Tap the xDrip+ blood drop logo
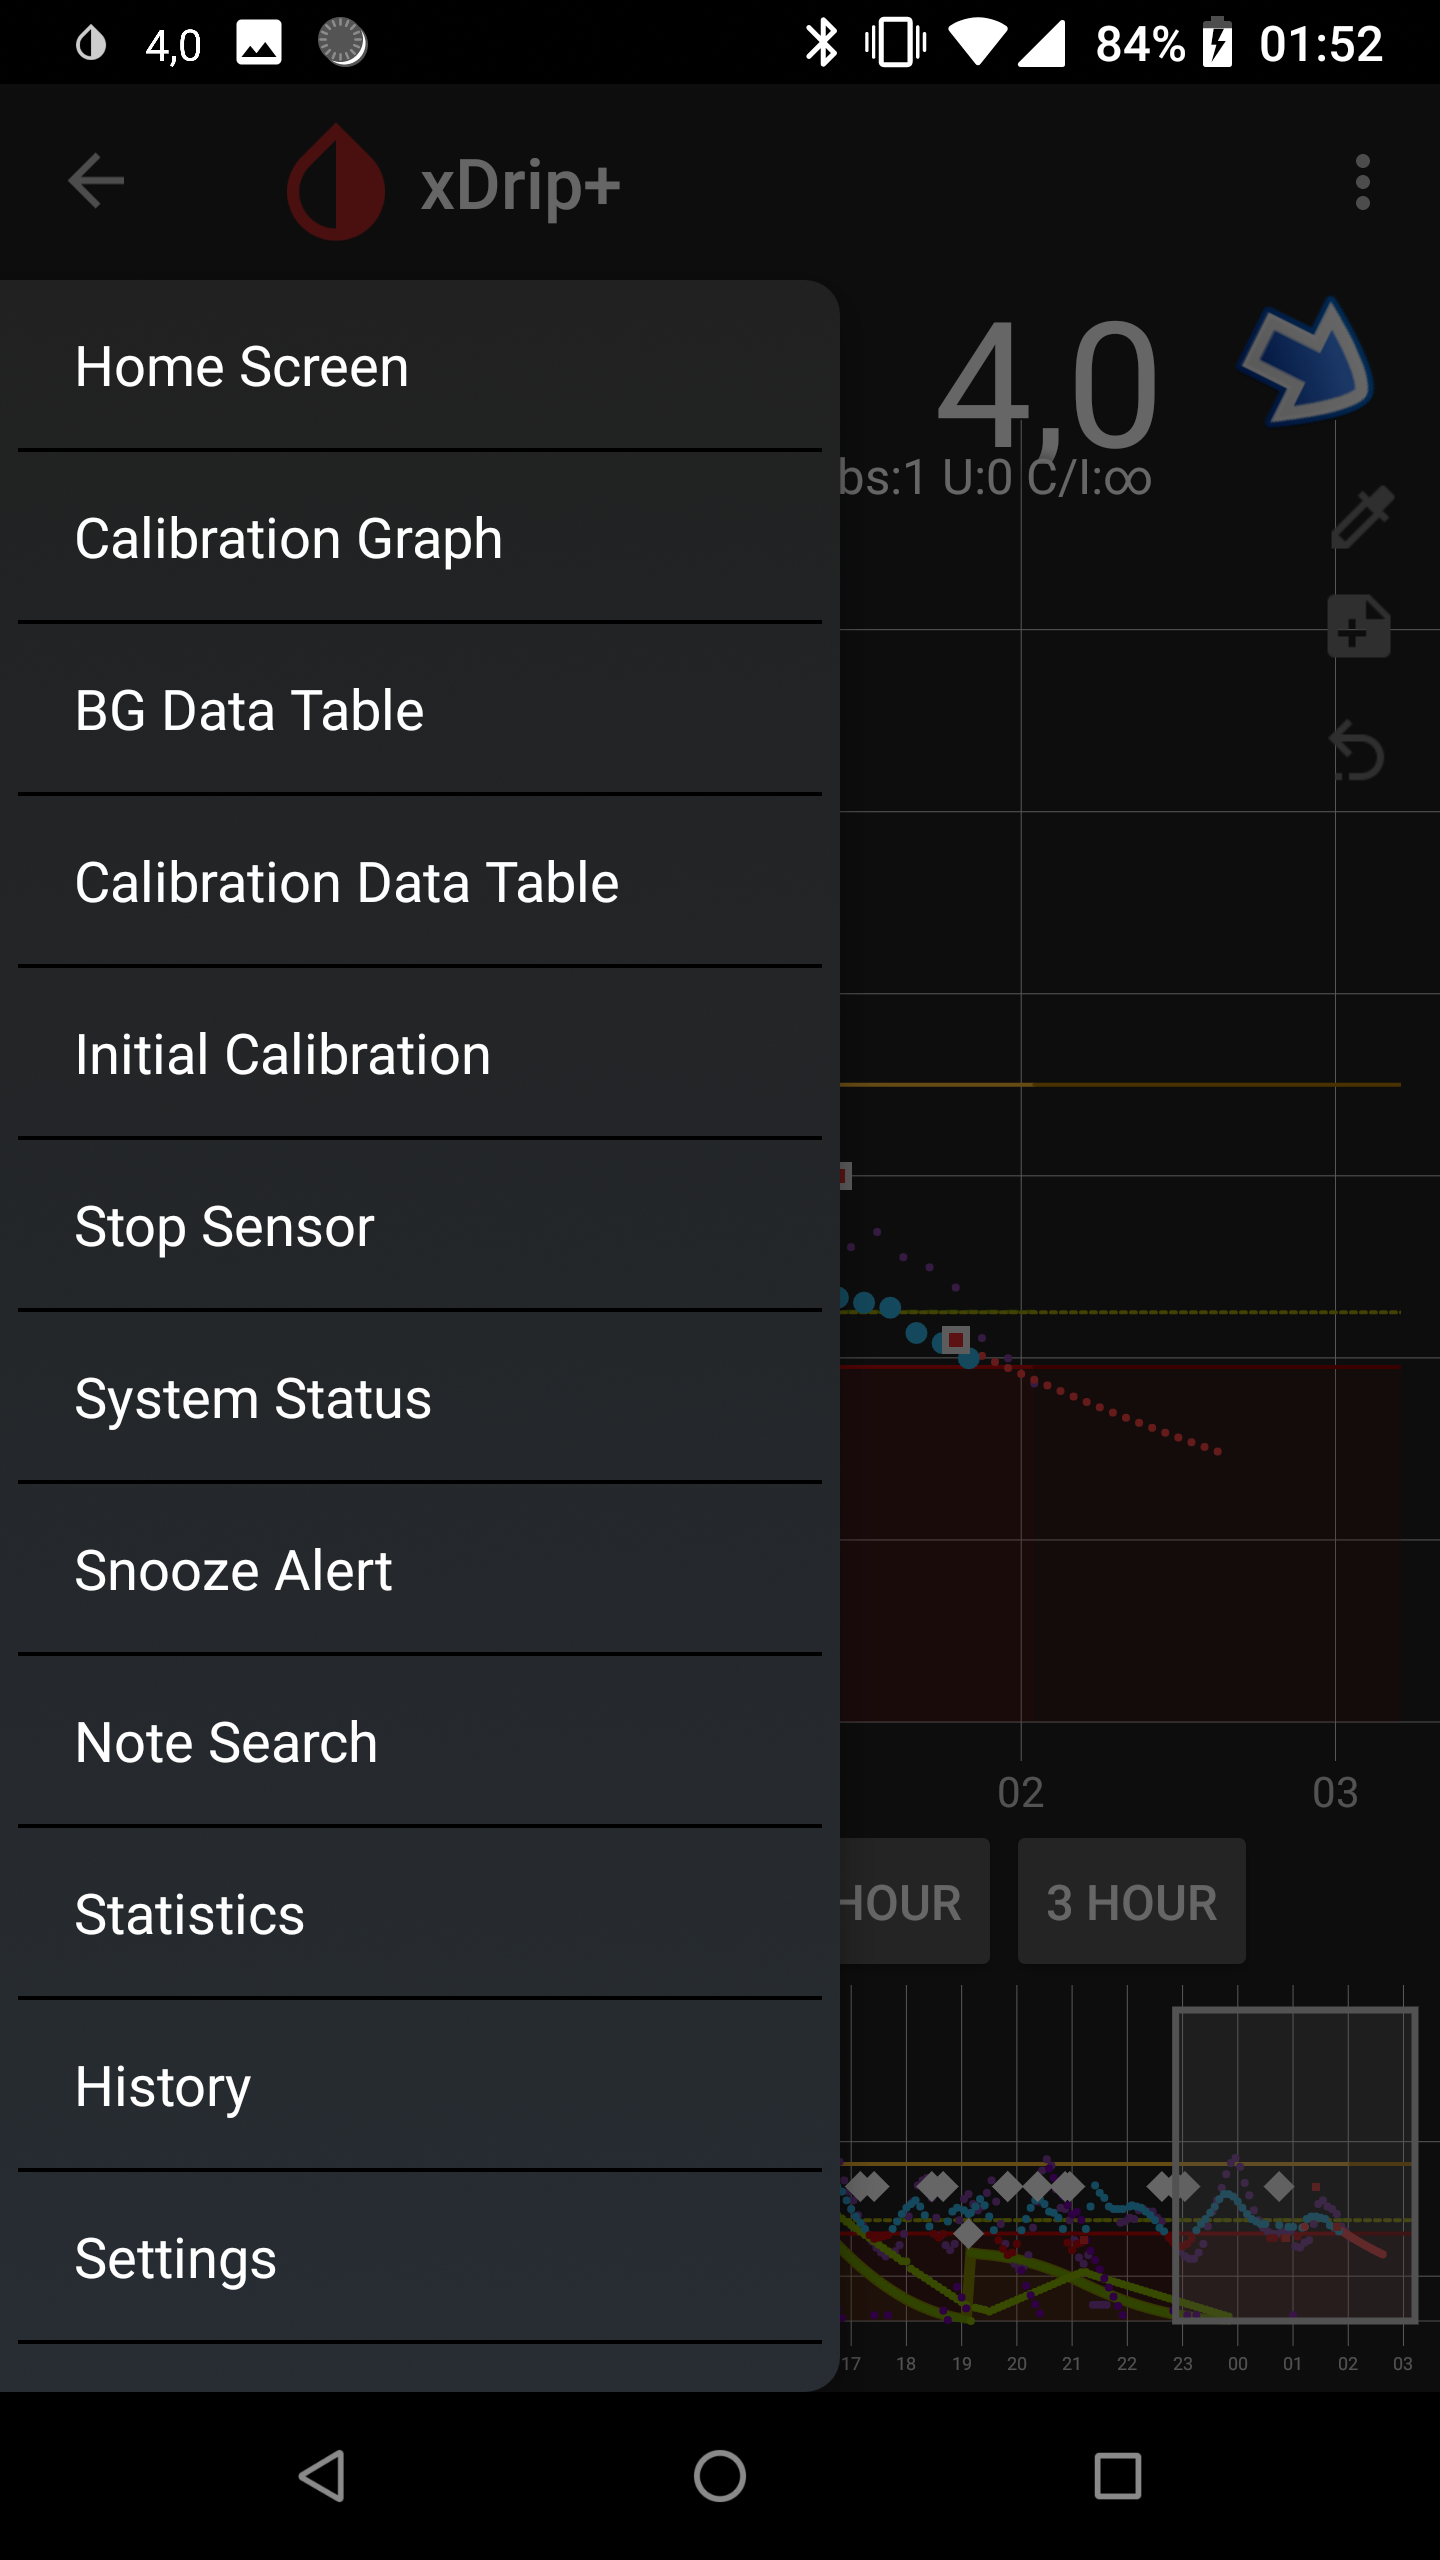This screenshot has width=1440, height=2560. pos(336,182)
